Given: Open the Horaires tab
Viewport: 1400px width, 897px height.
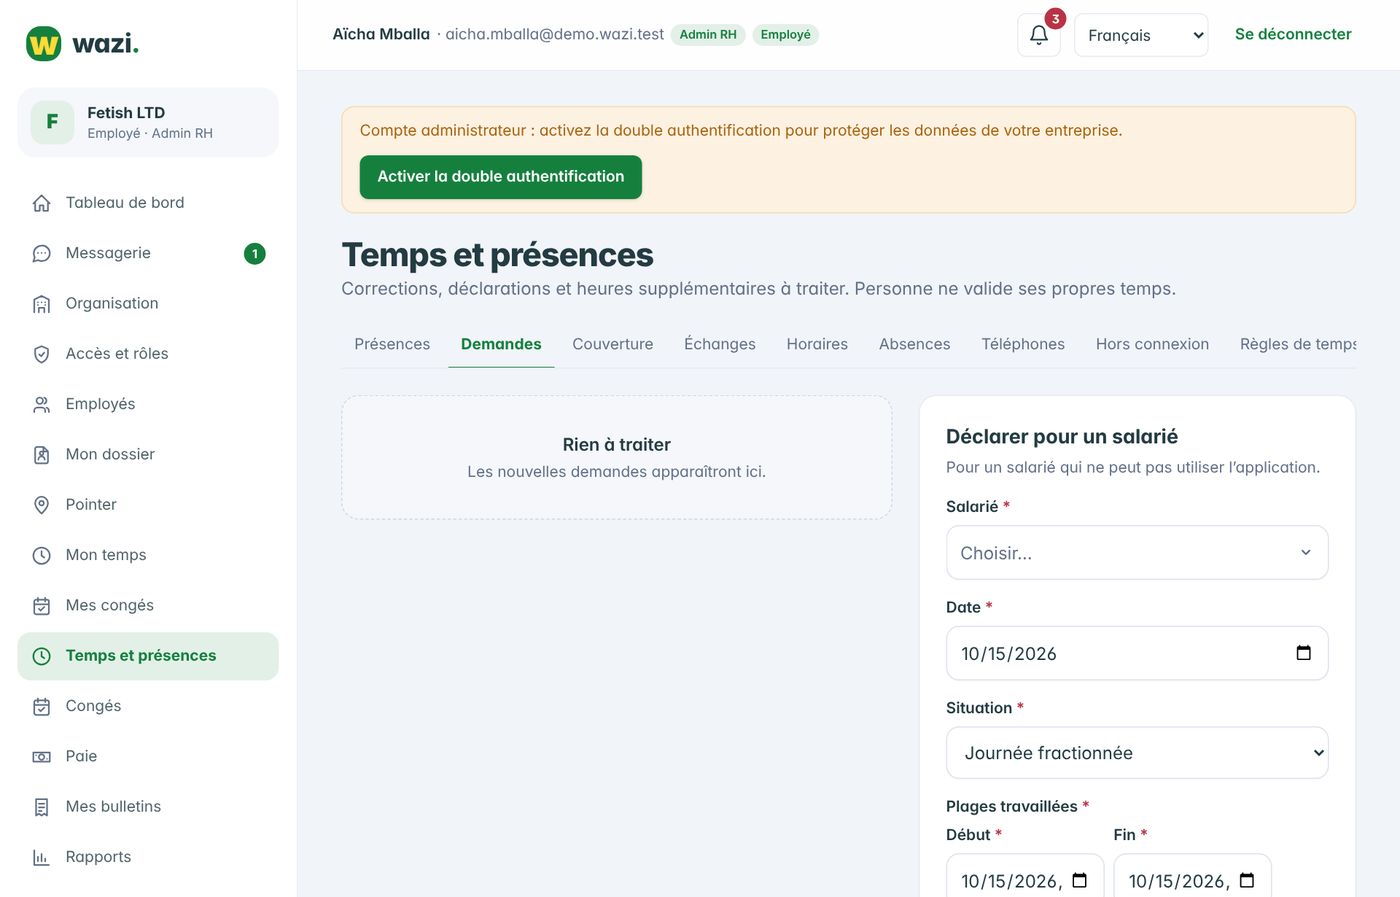Looking at the screenshot, I should 817,344.
